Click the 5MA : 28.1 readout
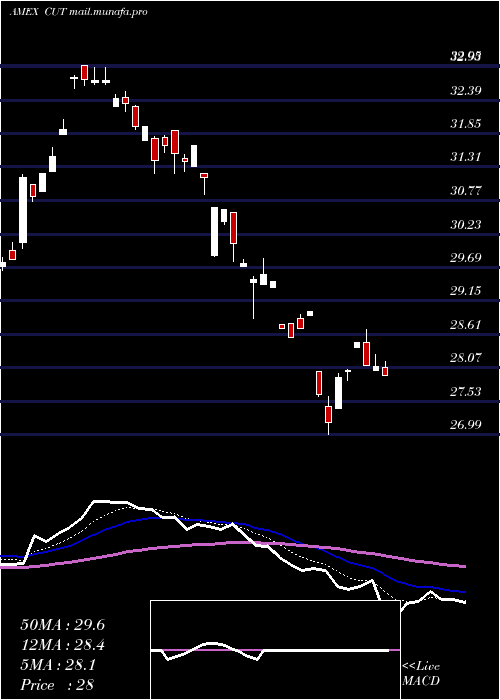 58,665
